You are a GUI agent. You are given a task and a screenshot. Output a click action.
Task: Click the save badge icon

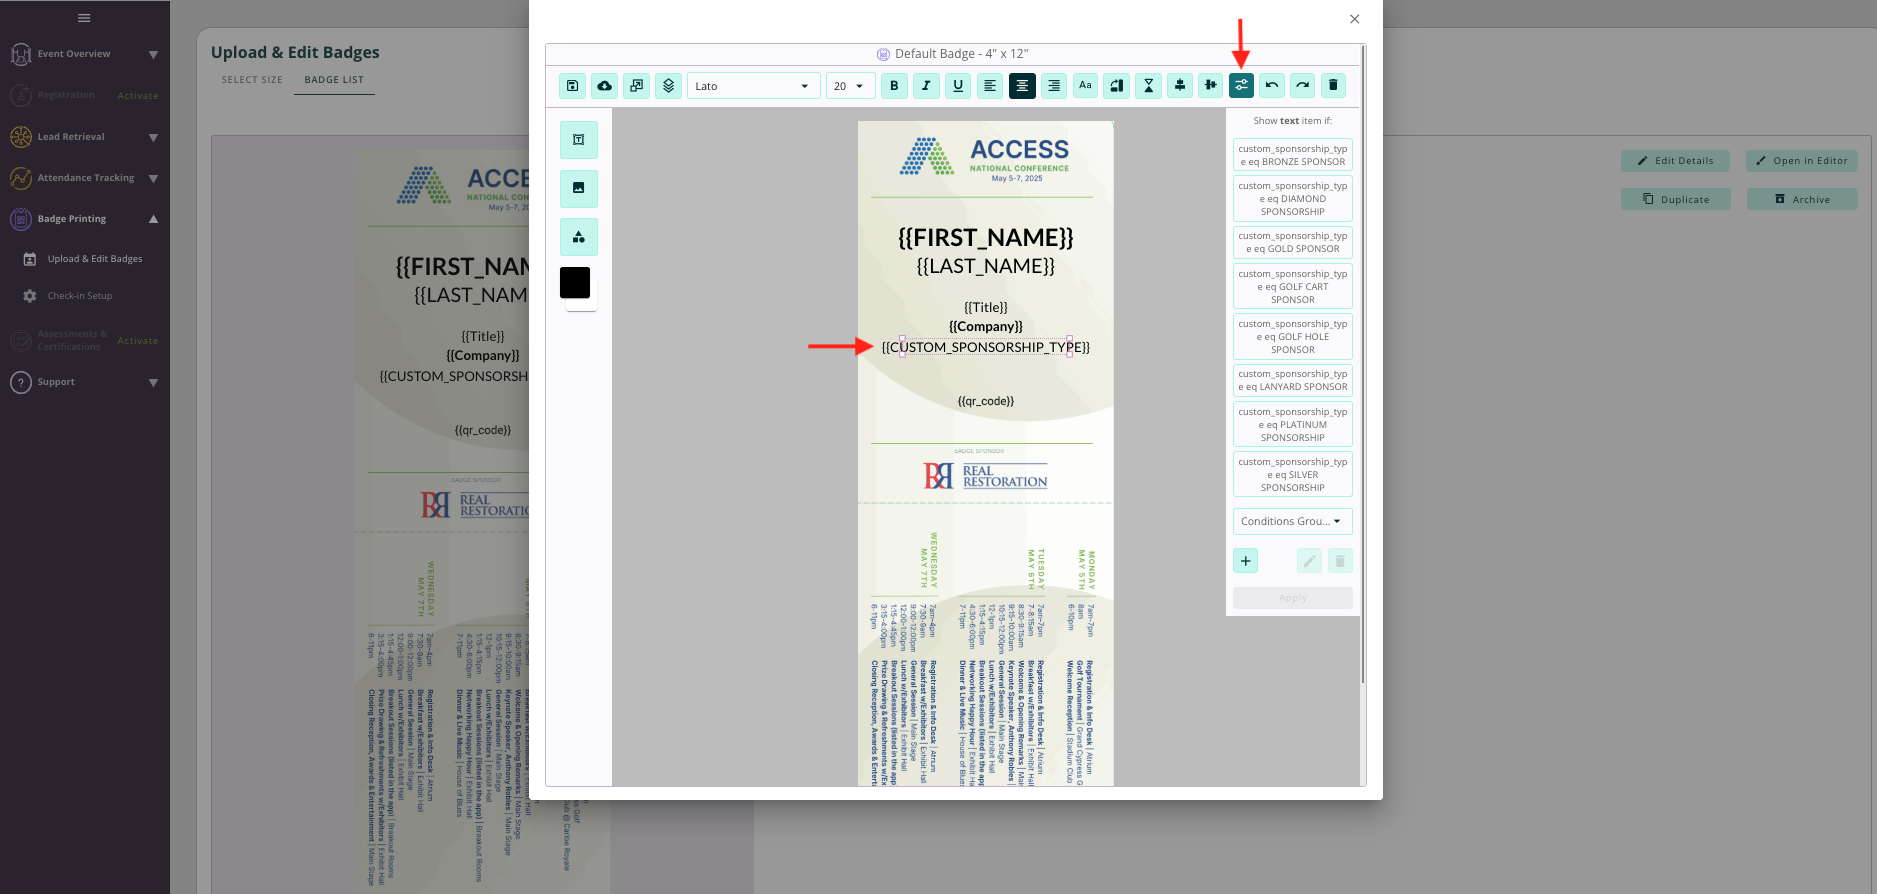coord(572,86)
